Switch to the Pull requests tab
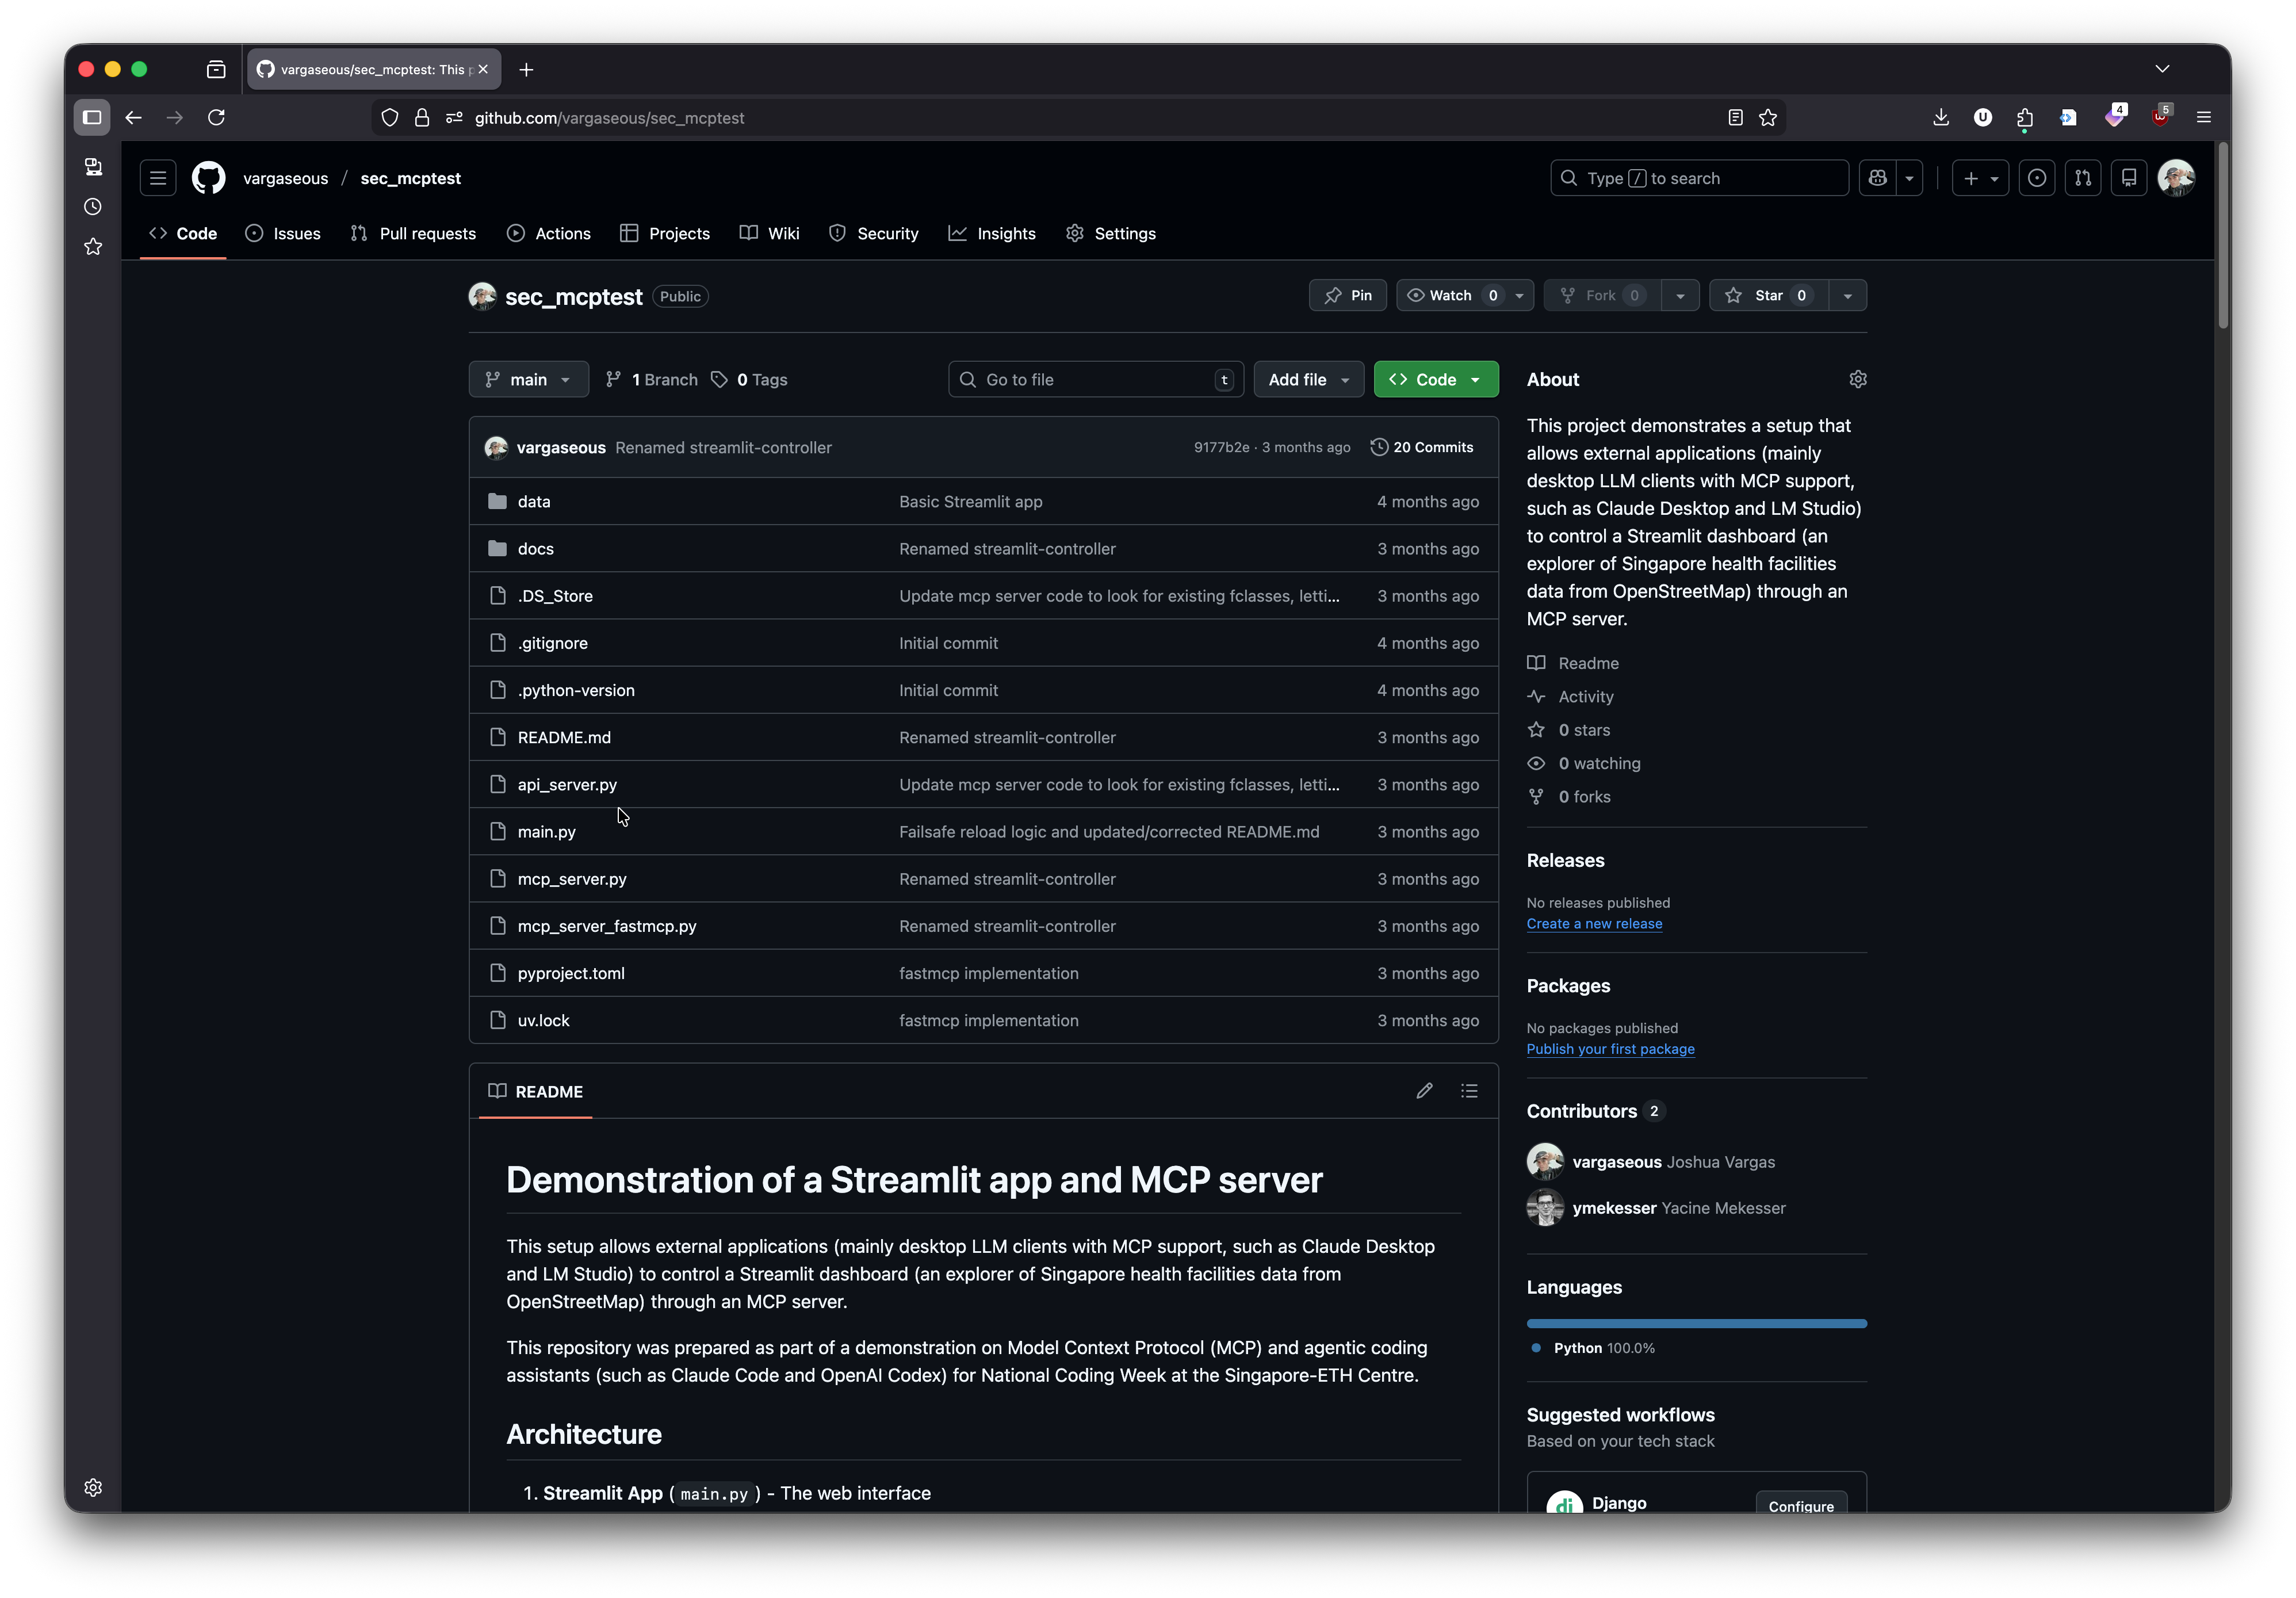 413,233
